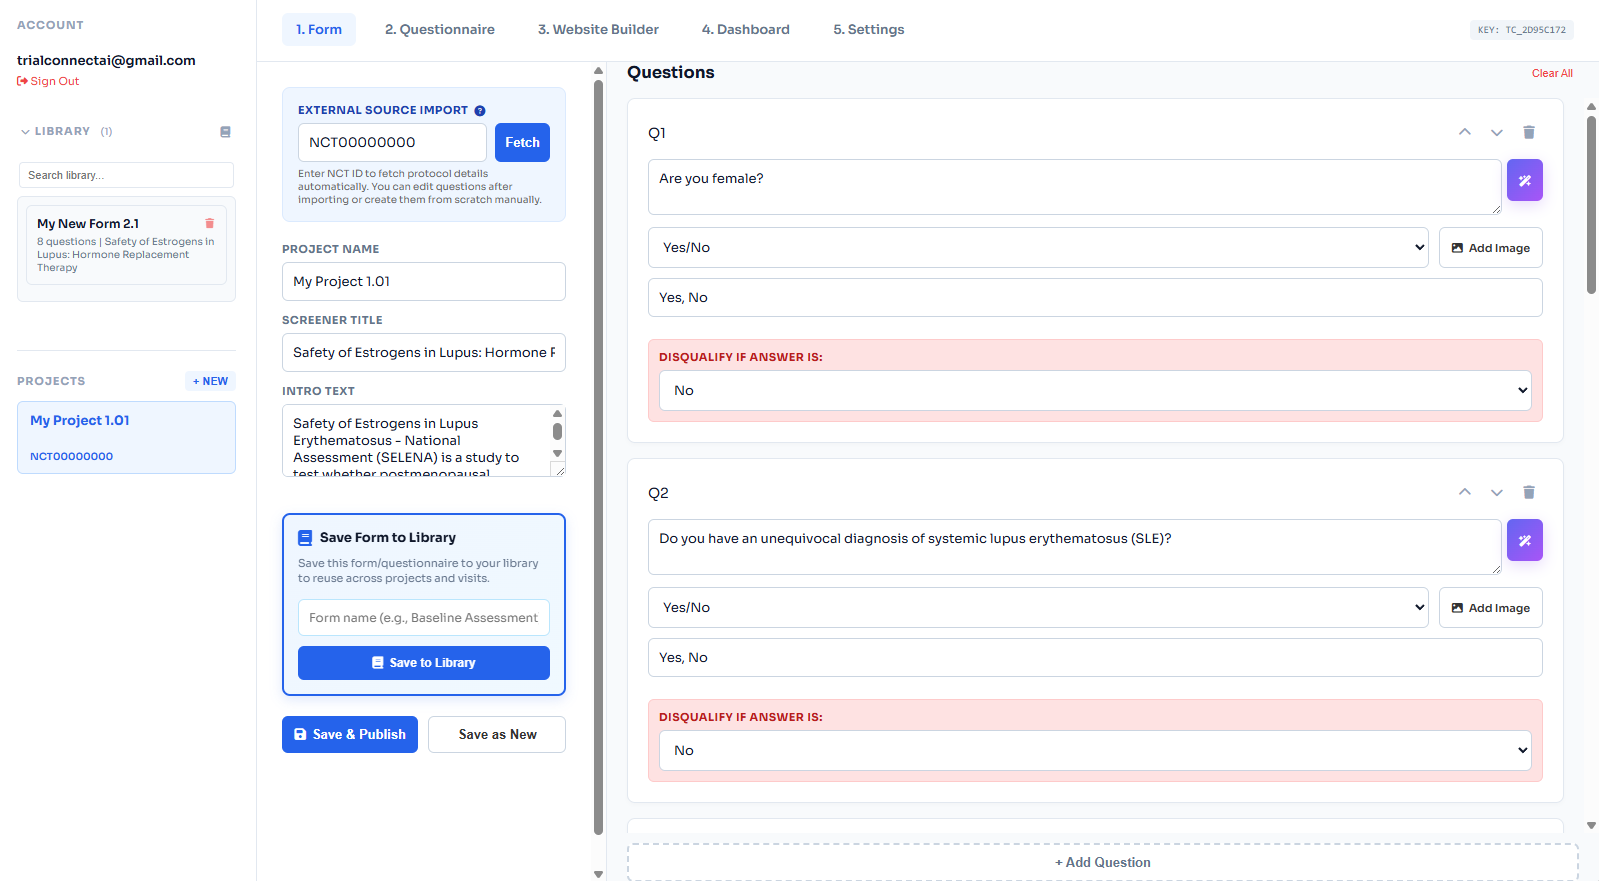Image resolution: width=1599 pixels, height=881 pixels.
Task: Delete question Q2 with trash icon
Action: click(1528, 492)
